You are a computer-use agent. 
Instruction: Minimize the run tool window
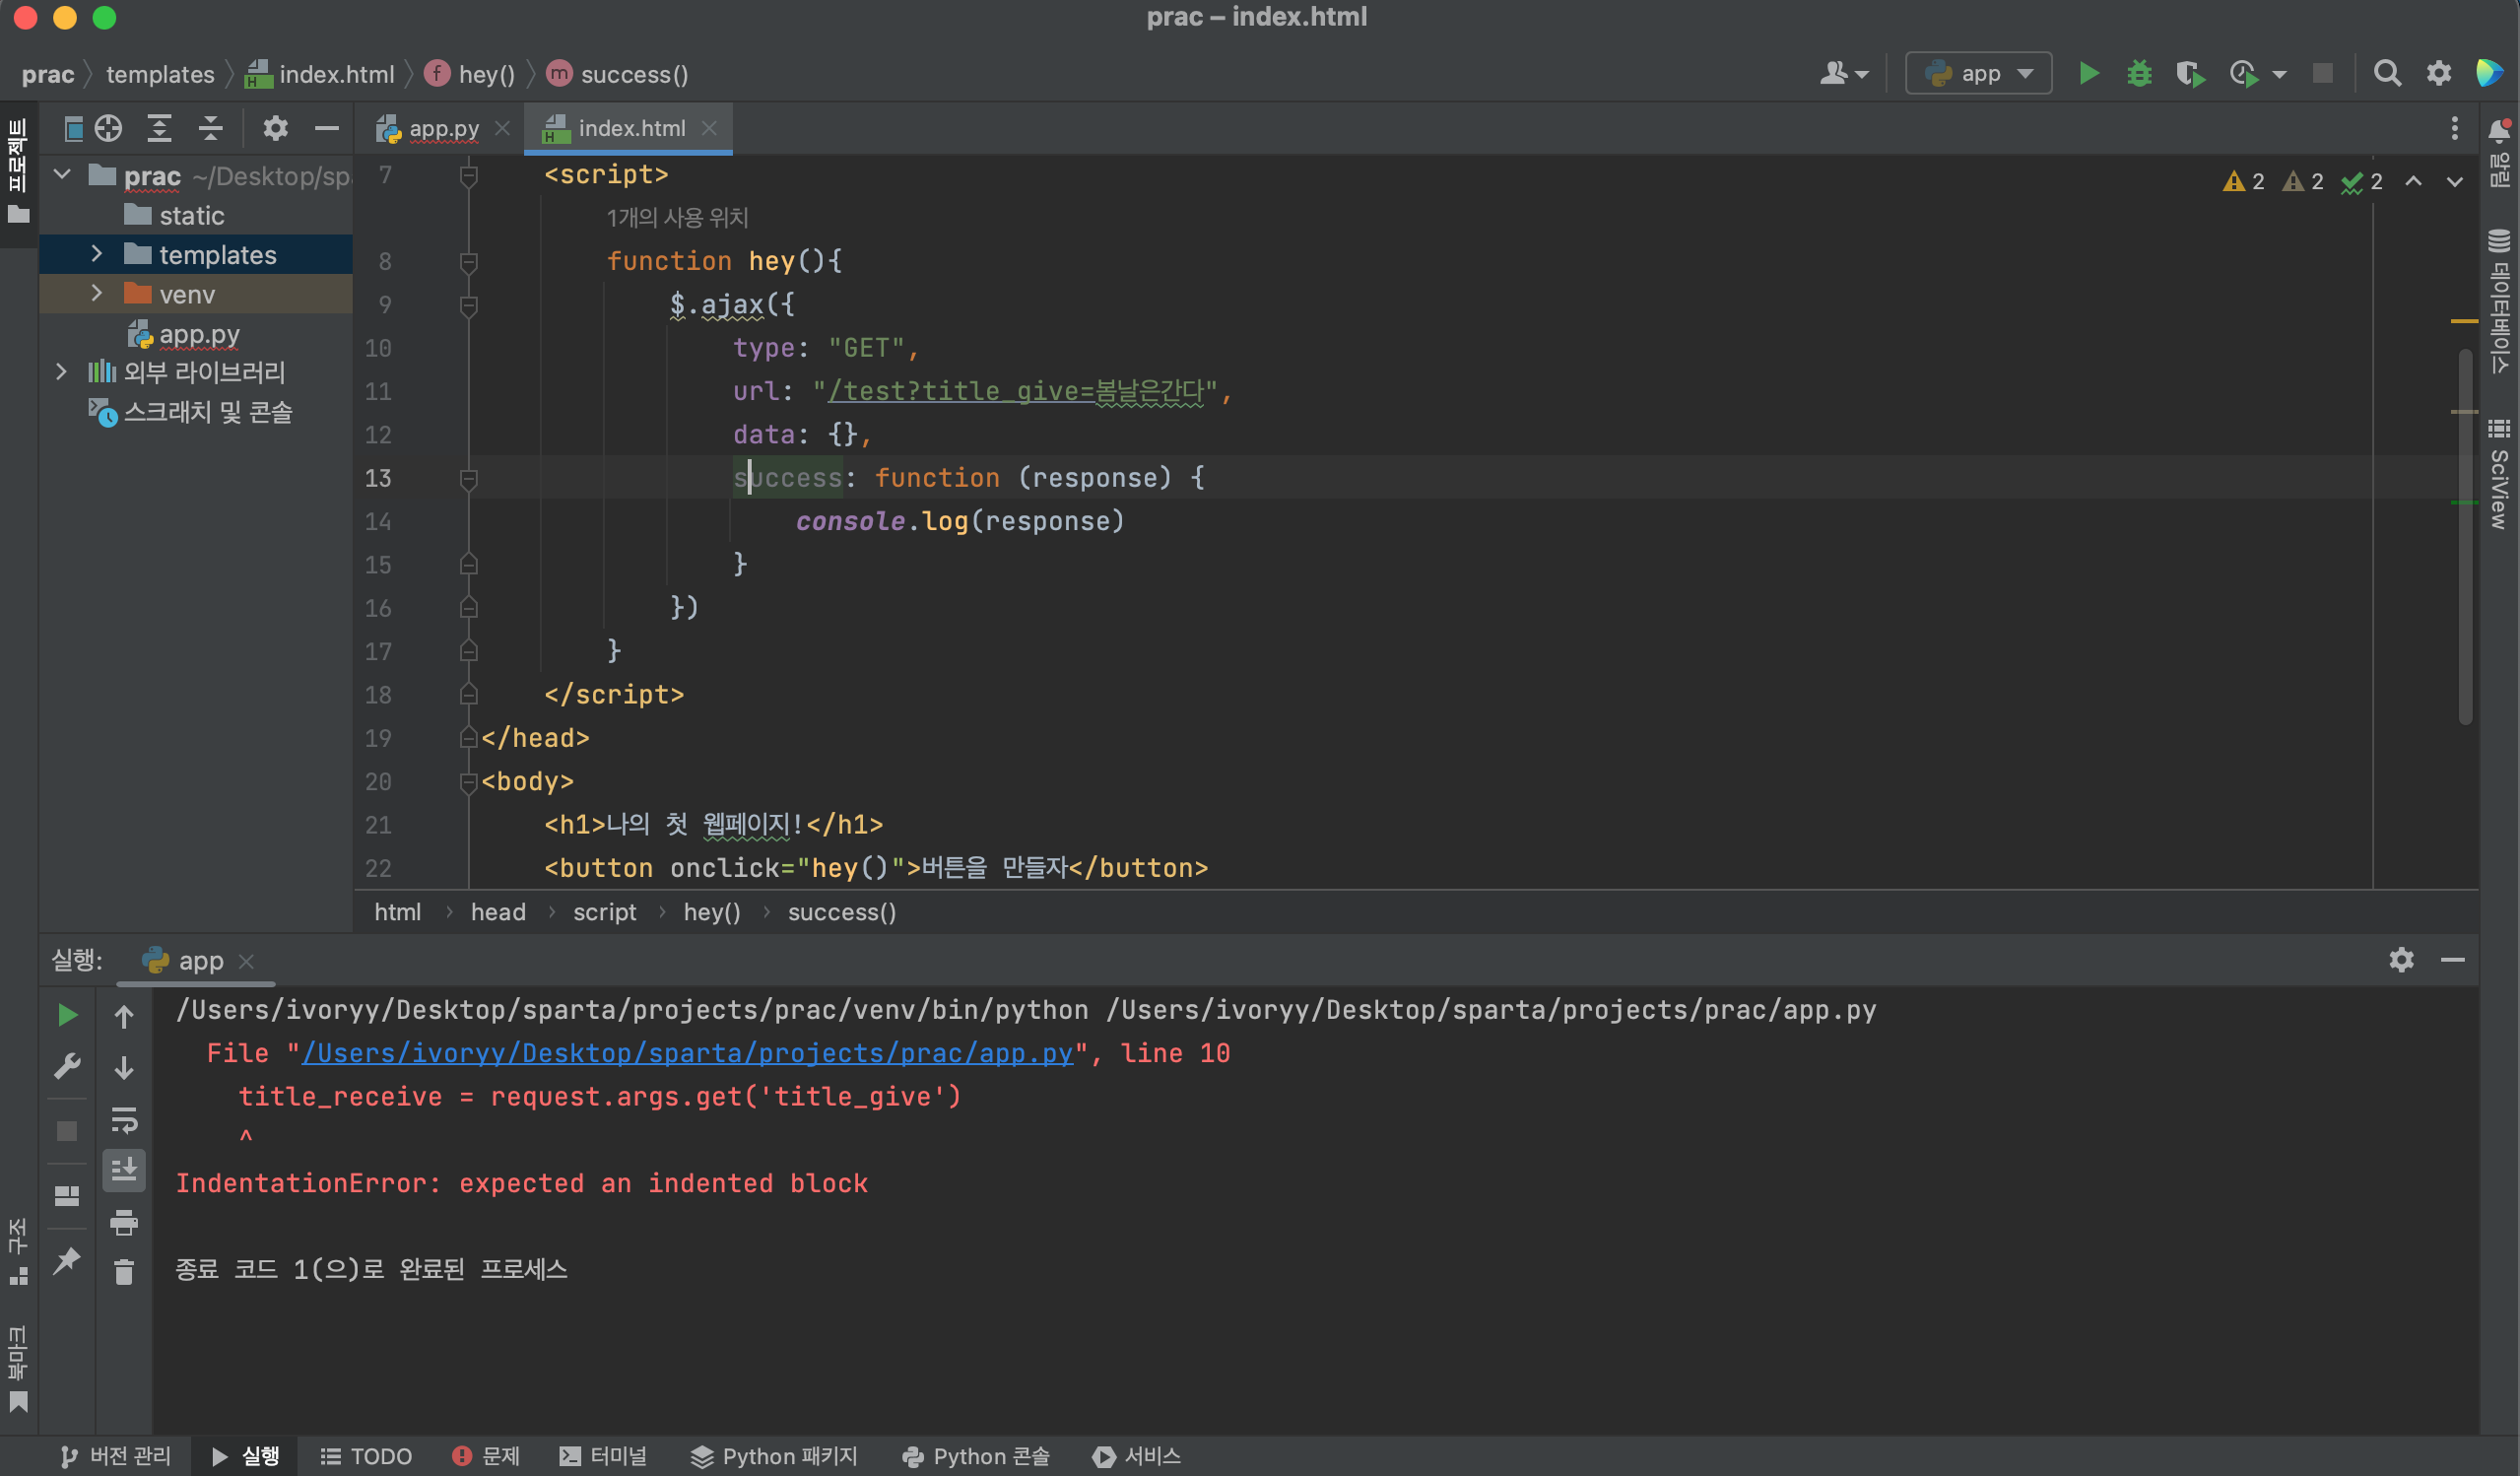coord(2452,960)
